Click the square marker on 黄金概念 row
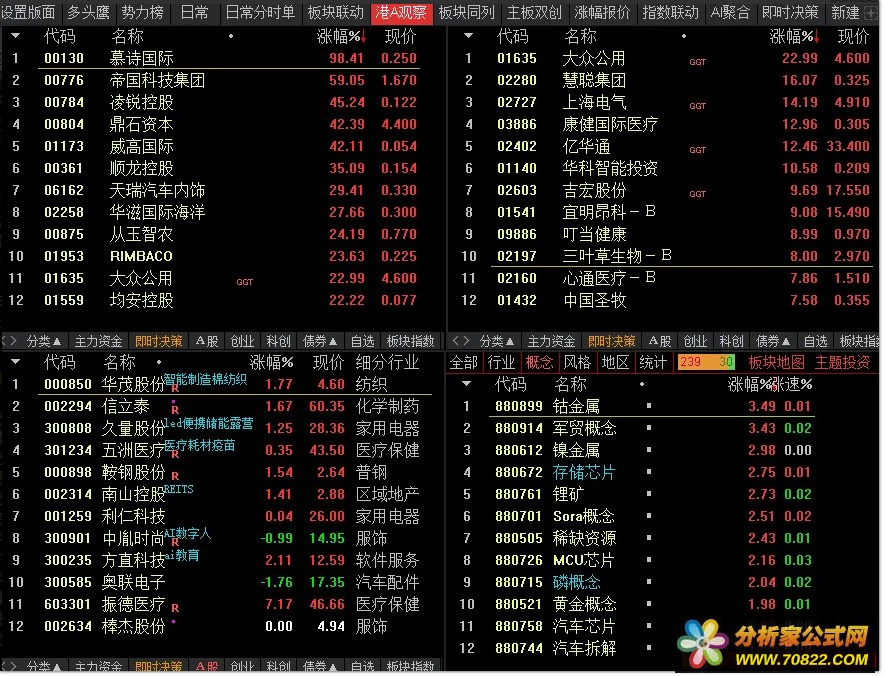Screen dimensions: 885x676 (649, 604)
